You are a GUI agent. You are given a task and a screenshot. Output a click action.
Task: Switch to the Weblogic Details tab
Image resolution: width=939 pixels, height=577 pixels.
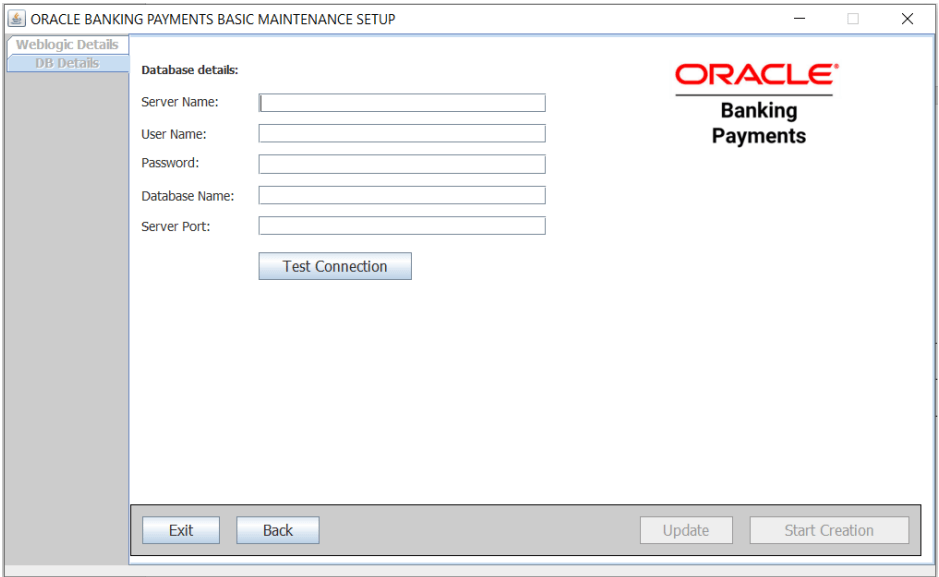(x=67, y=45)
